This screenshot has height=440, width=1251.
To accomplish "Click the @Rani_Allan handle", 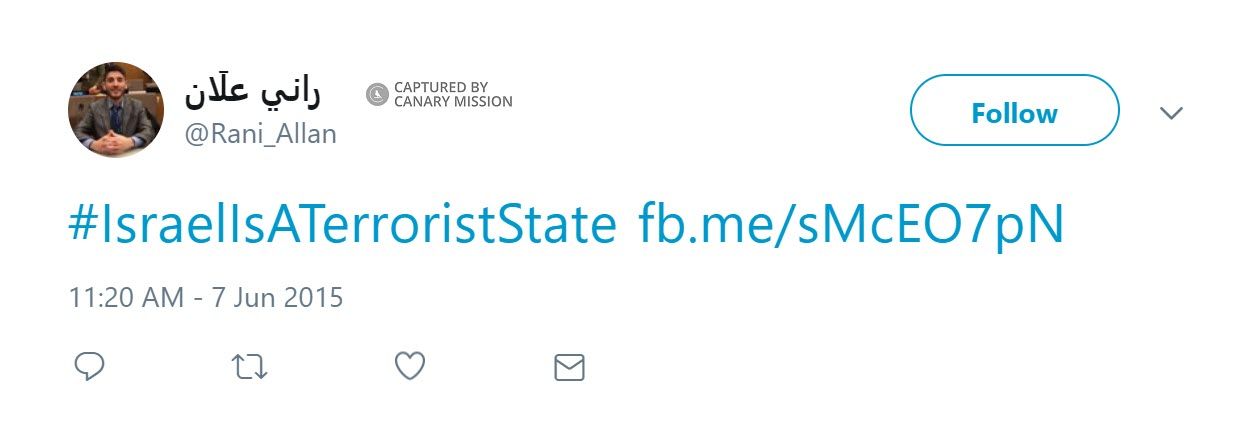I will pos(260,134).
